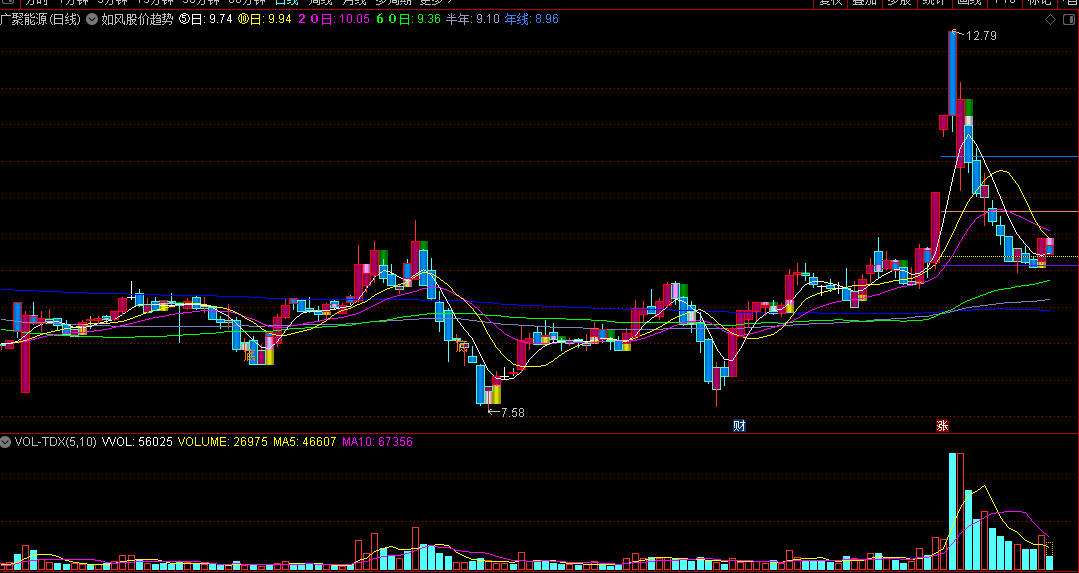Image resolution: width=1079 pixels, height=573 pixels.
Task: Open the indicator menu beside 如风股价趋势
Action: pyautogui.click(x=92, y=19)
